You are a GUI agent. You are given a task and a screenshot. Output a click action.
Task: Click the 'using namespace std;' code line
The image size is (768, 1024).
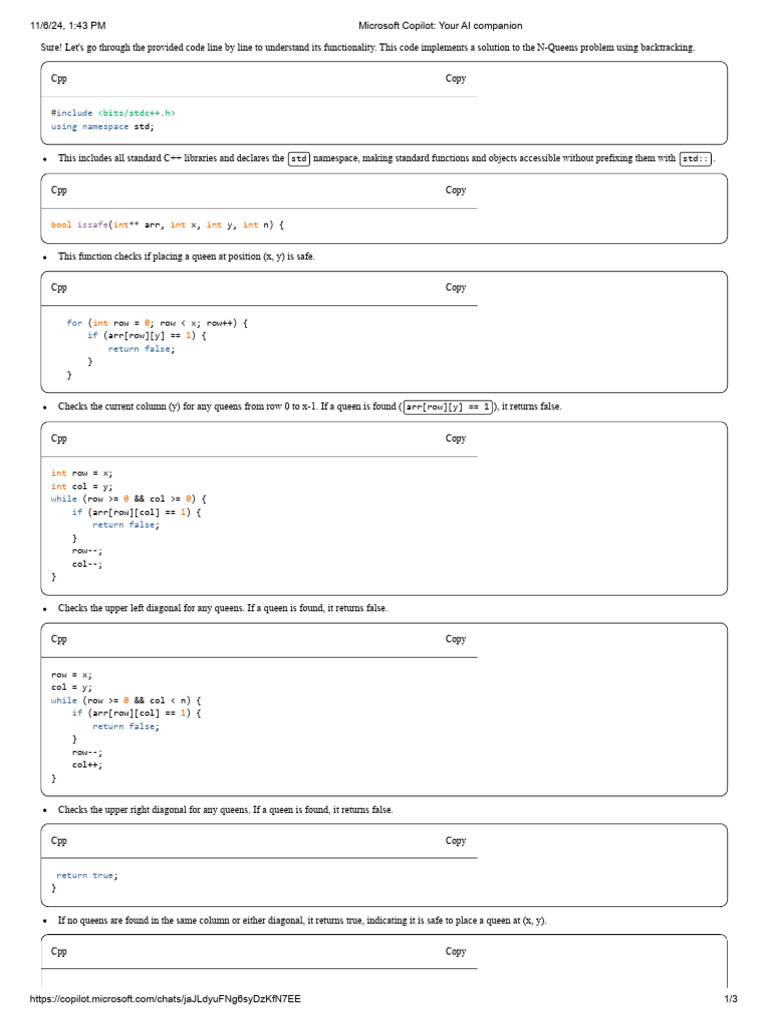(103, 126)
